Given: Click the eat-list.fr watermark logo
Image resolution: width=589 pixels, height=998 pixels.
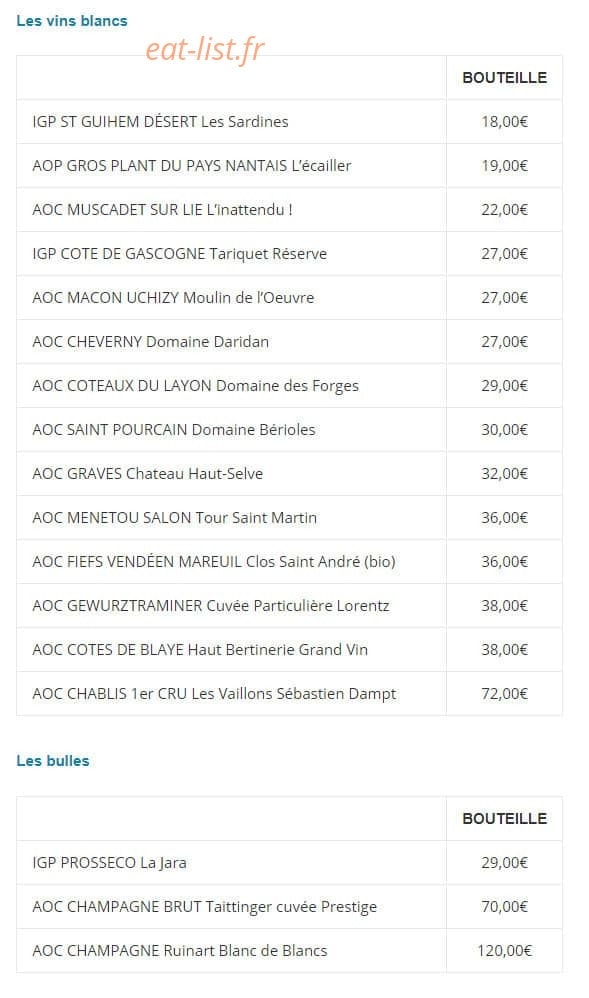Looking at the screenshot, I should tap(204, 49).
